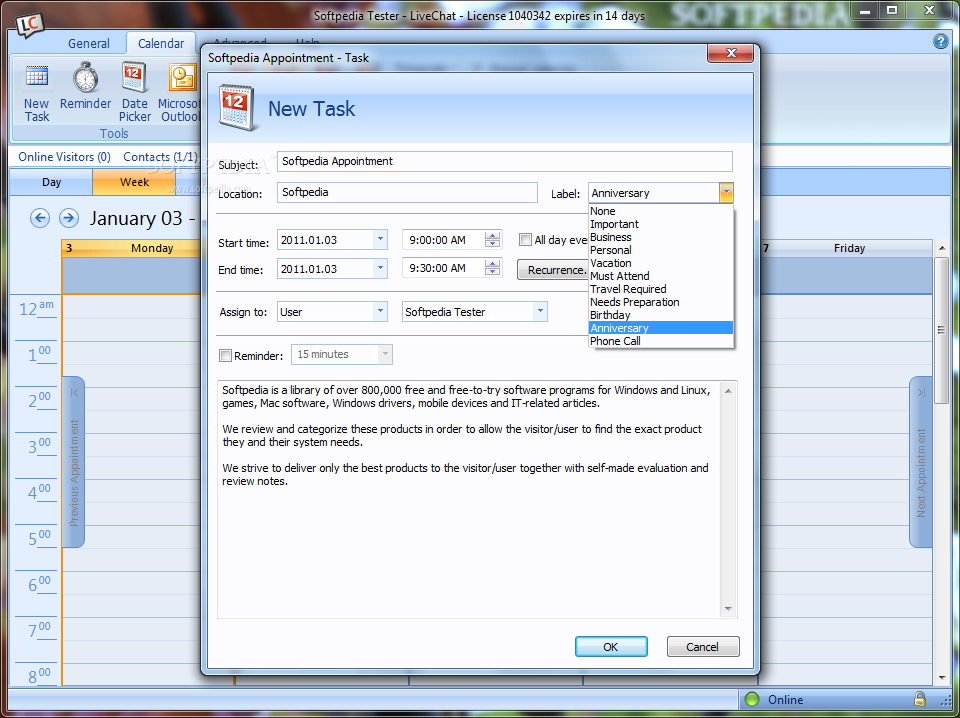Click OK to save the task
The width and height of the screenshot is (960, 718).
tap(611, 646)
